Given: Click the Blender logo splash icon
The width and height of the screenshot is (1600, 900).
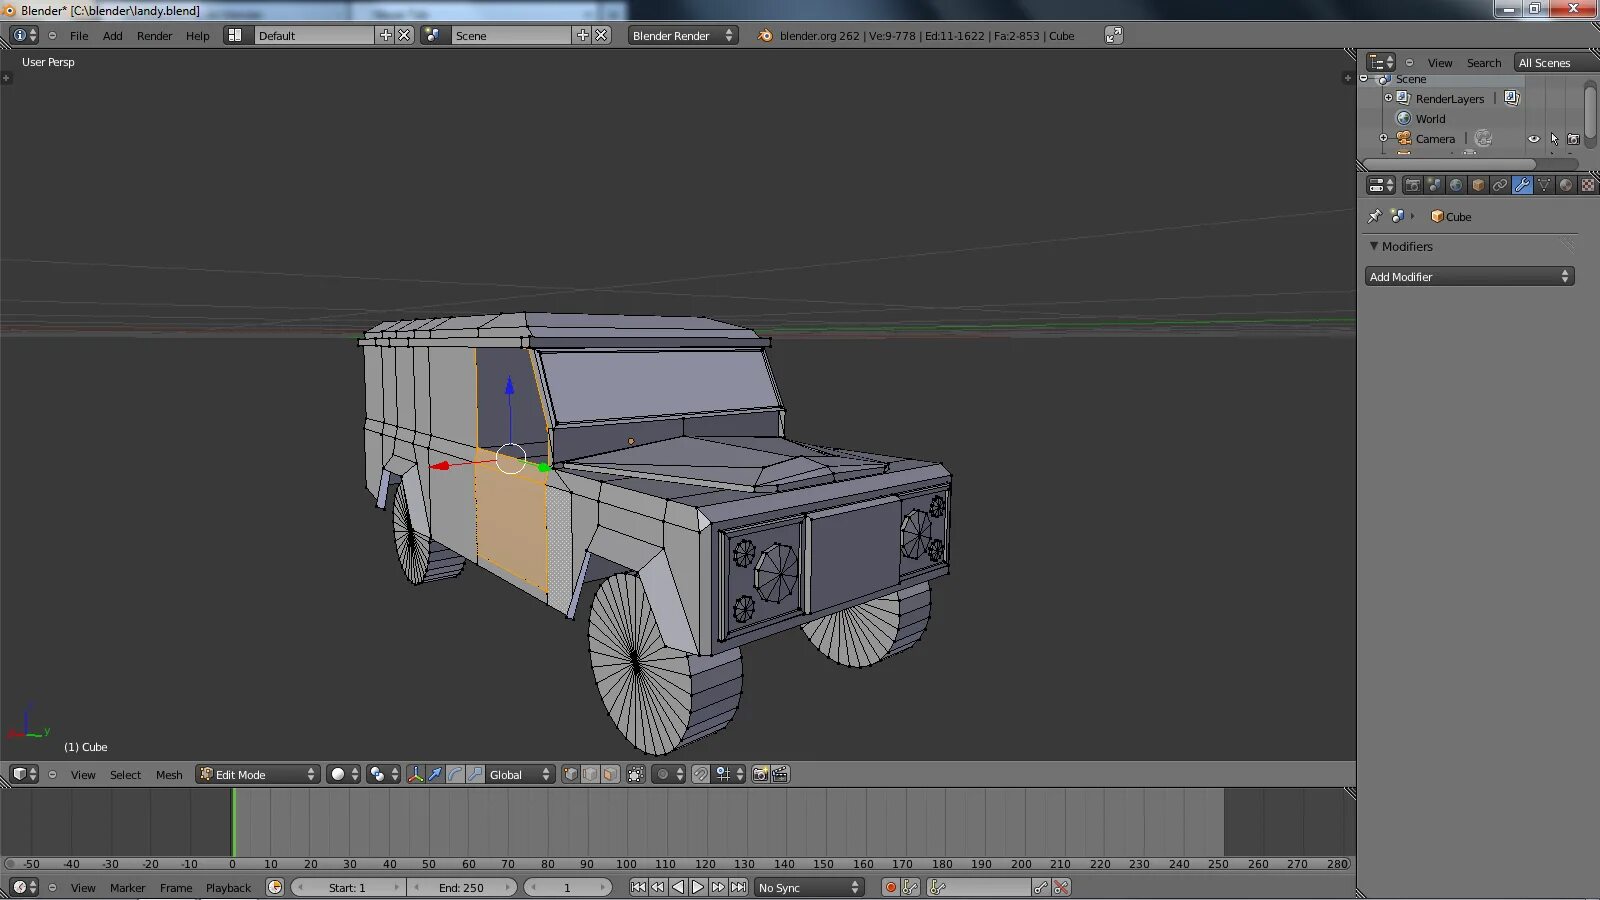Looking at the screenshot, I should click(765, 35).
